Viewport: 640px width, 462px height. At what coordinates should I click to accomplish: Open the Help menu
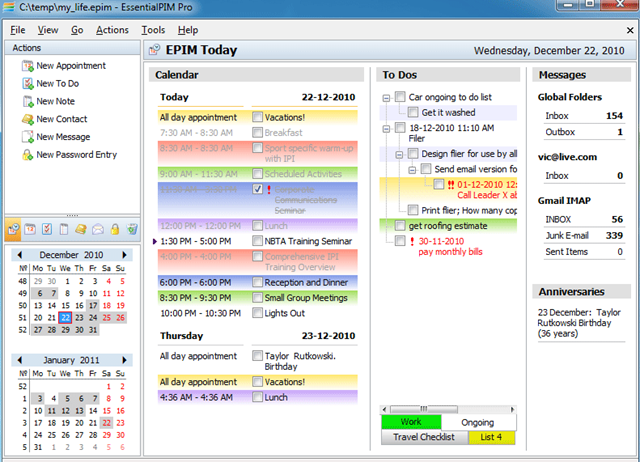coord(188,30)
